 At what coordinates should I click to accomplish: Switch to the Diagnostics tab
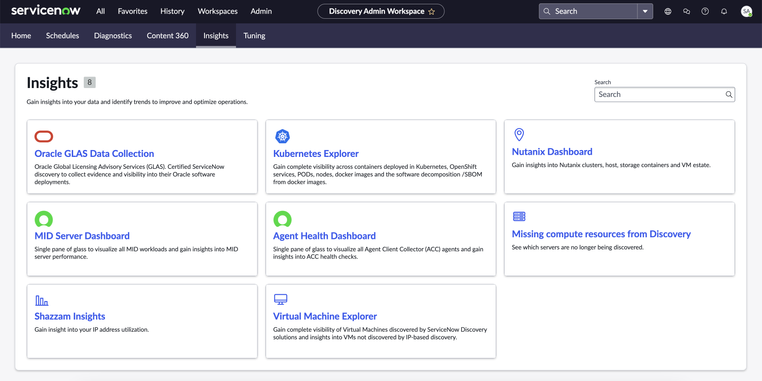click(x=113, y=35)
